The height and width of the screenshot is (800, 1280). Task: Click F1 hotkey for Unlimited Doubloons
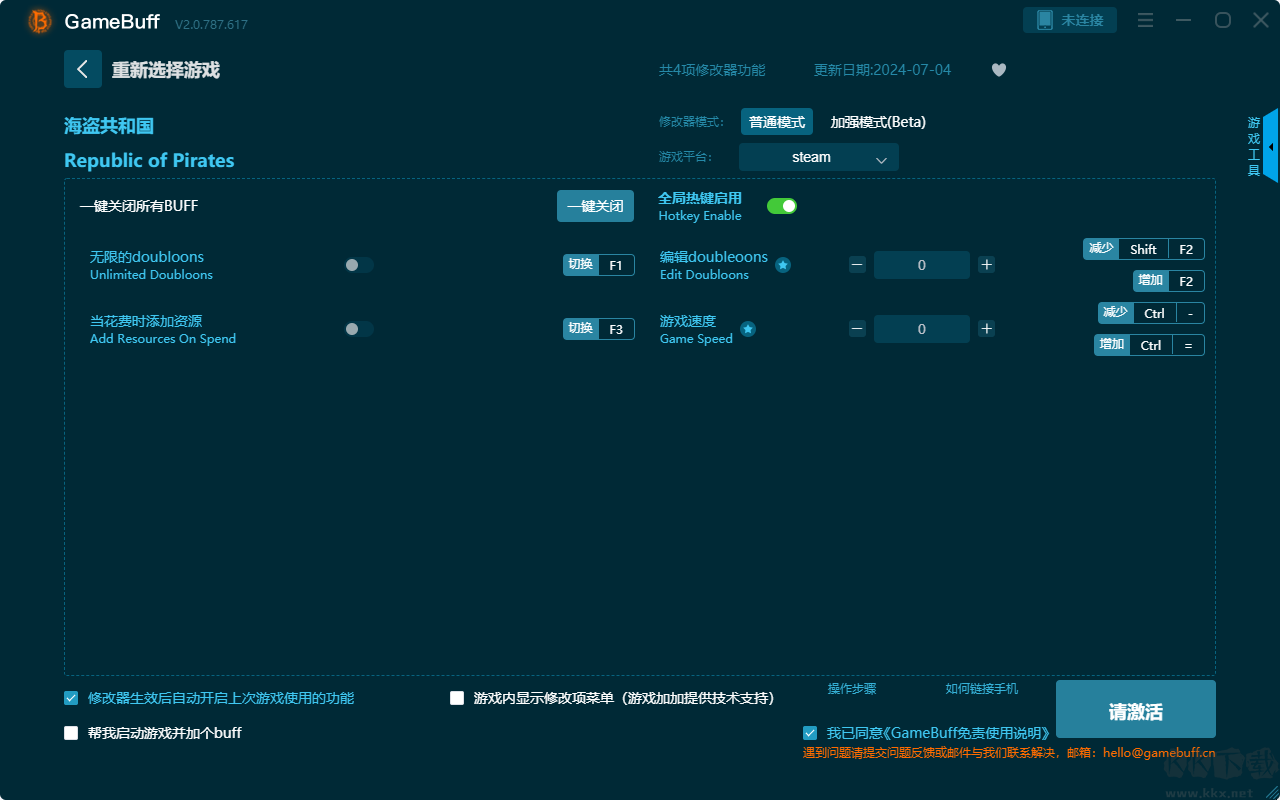(x=599, y=265)
